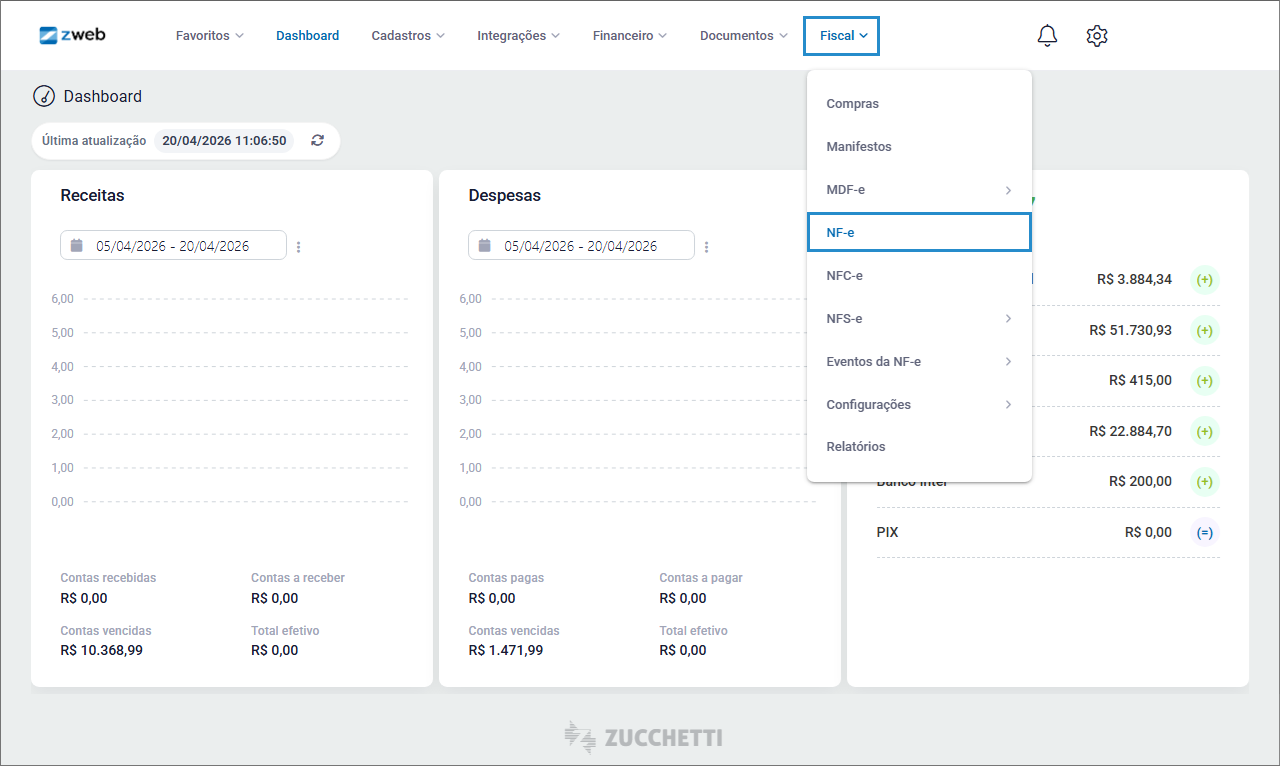Click the plus badge for R$ 200,00
The image size is (1280, 766).
1205,482
